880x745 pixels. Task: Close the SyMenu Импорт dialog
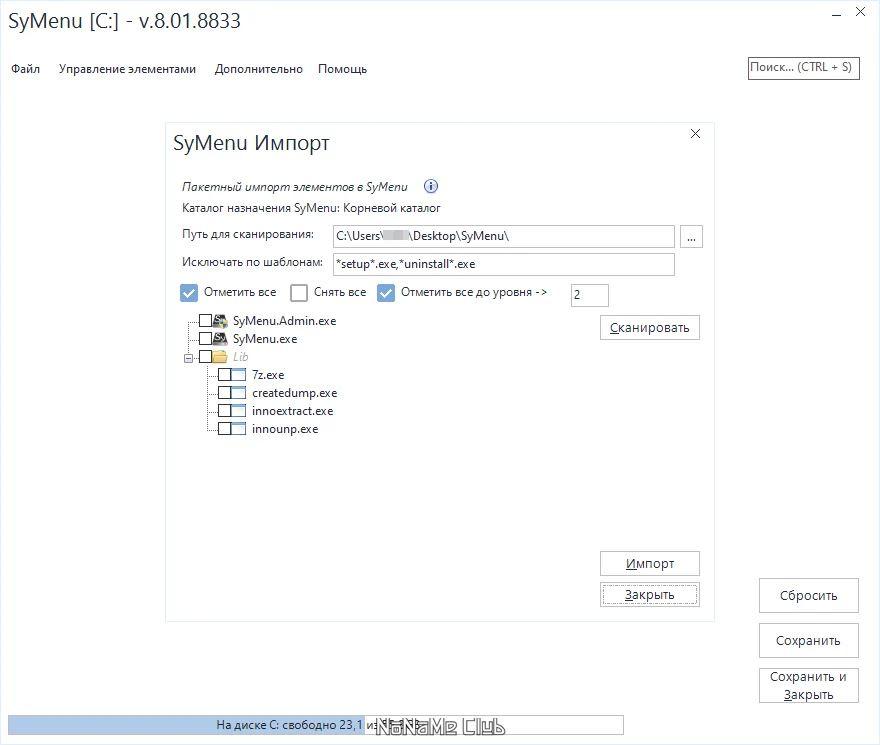(x=695, y=134)
